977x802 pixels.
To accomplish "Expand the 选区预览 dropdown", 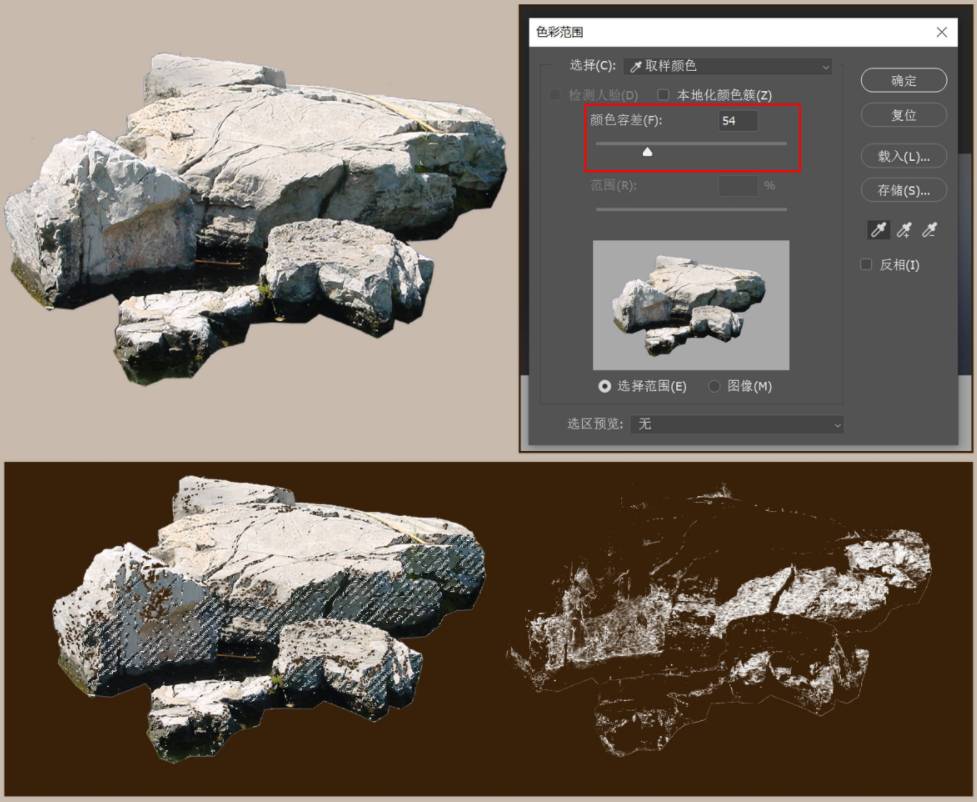I will tap(739, 424).
